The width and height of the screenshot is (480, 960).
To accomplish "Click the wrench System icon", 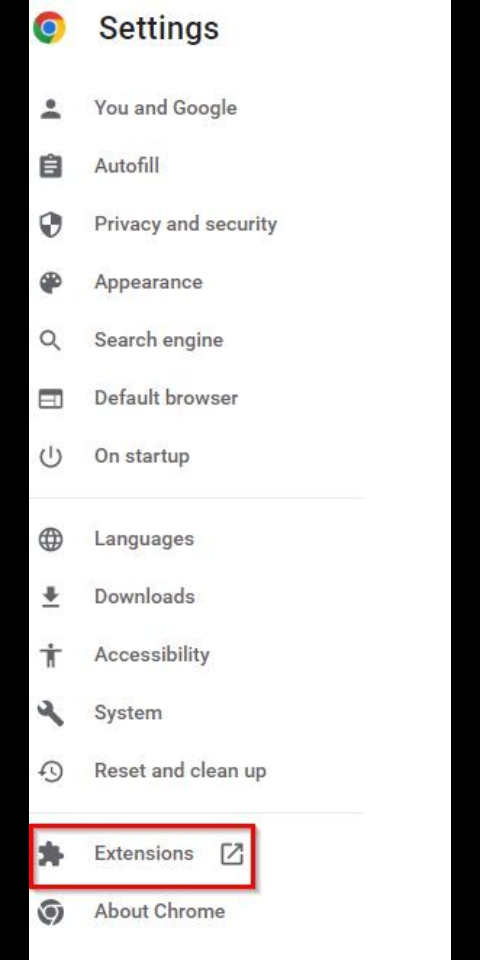I will pos(50,713).
